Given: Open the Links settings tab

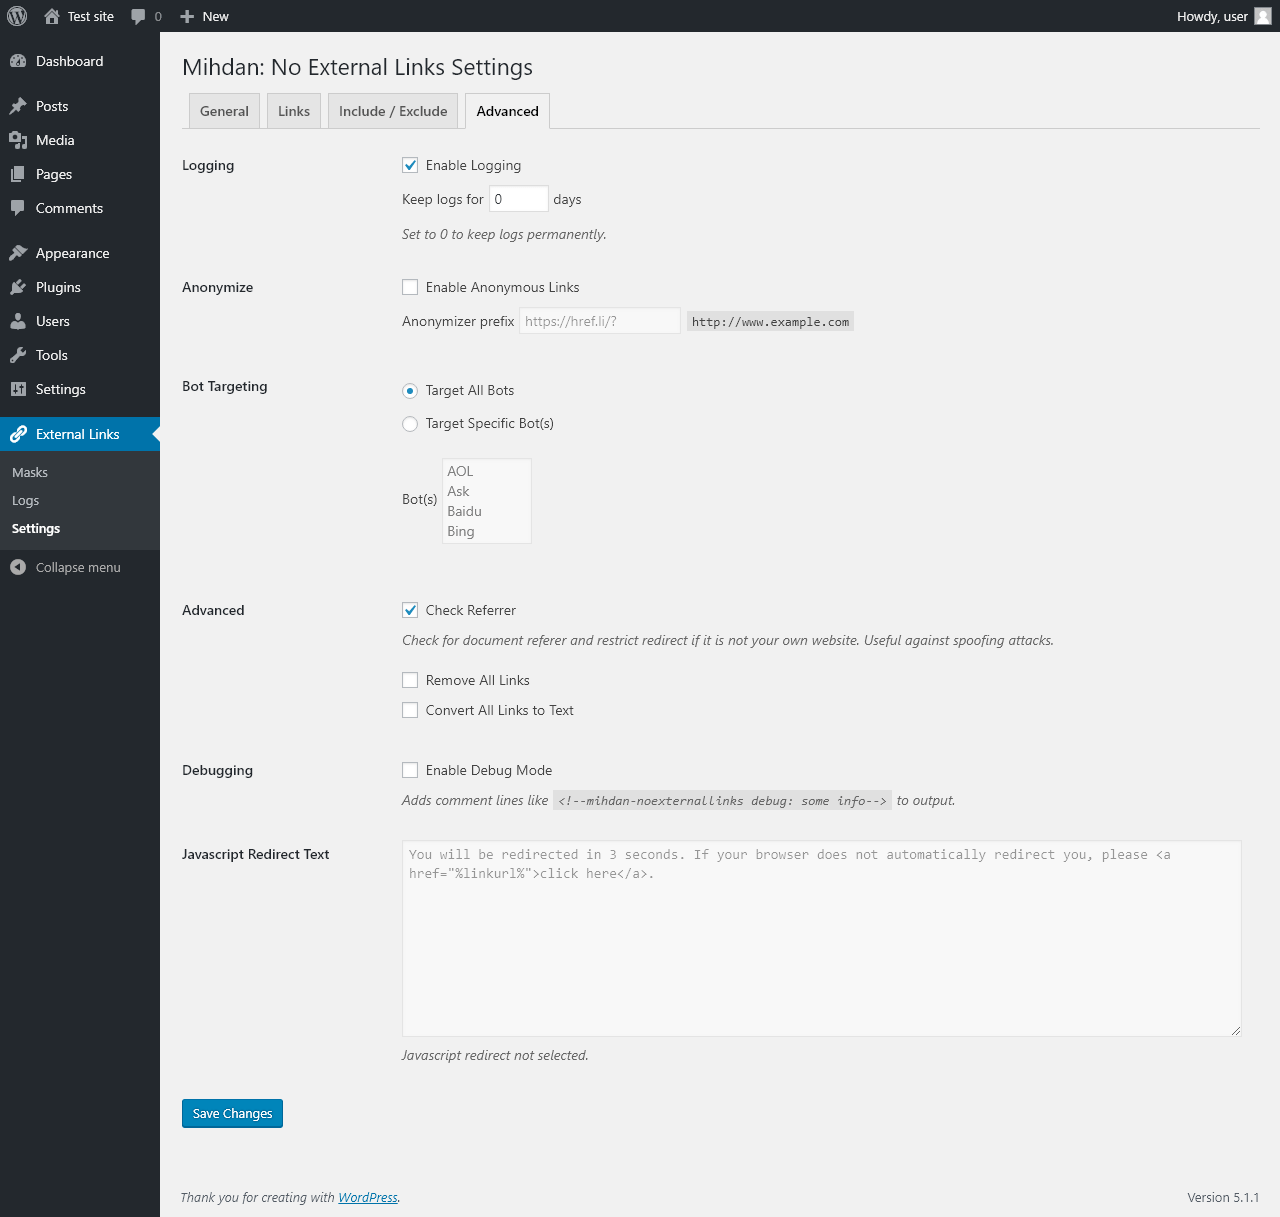Looking at the screenshot, I should pyautogui.click(x=294, y=111).
